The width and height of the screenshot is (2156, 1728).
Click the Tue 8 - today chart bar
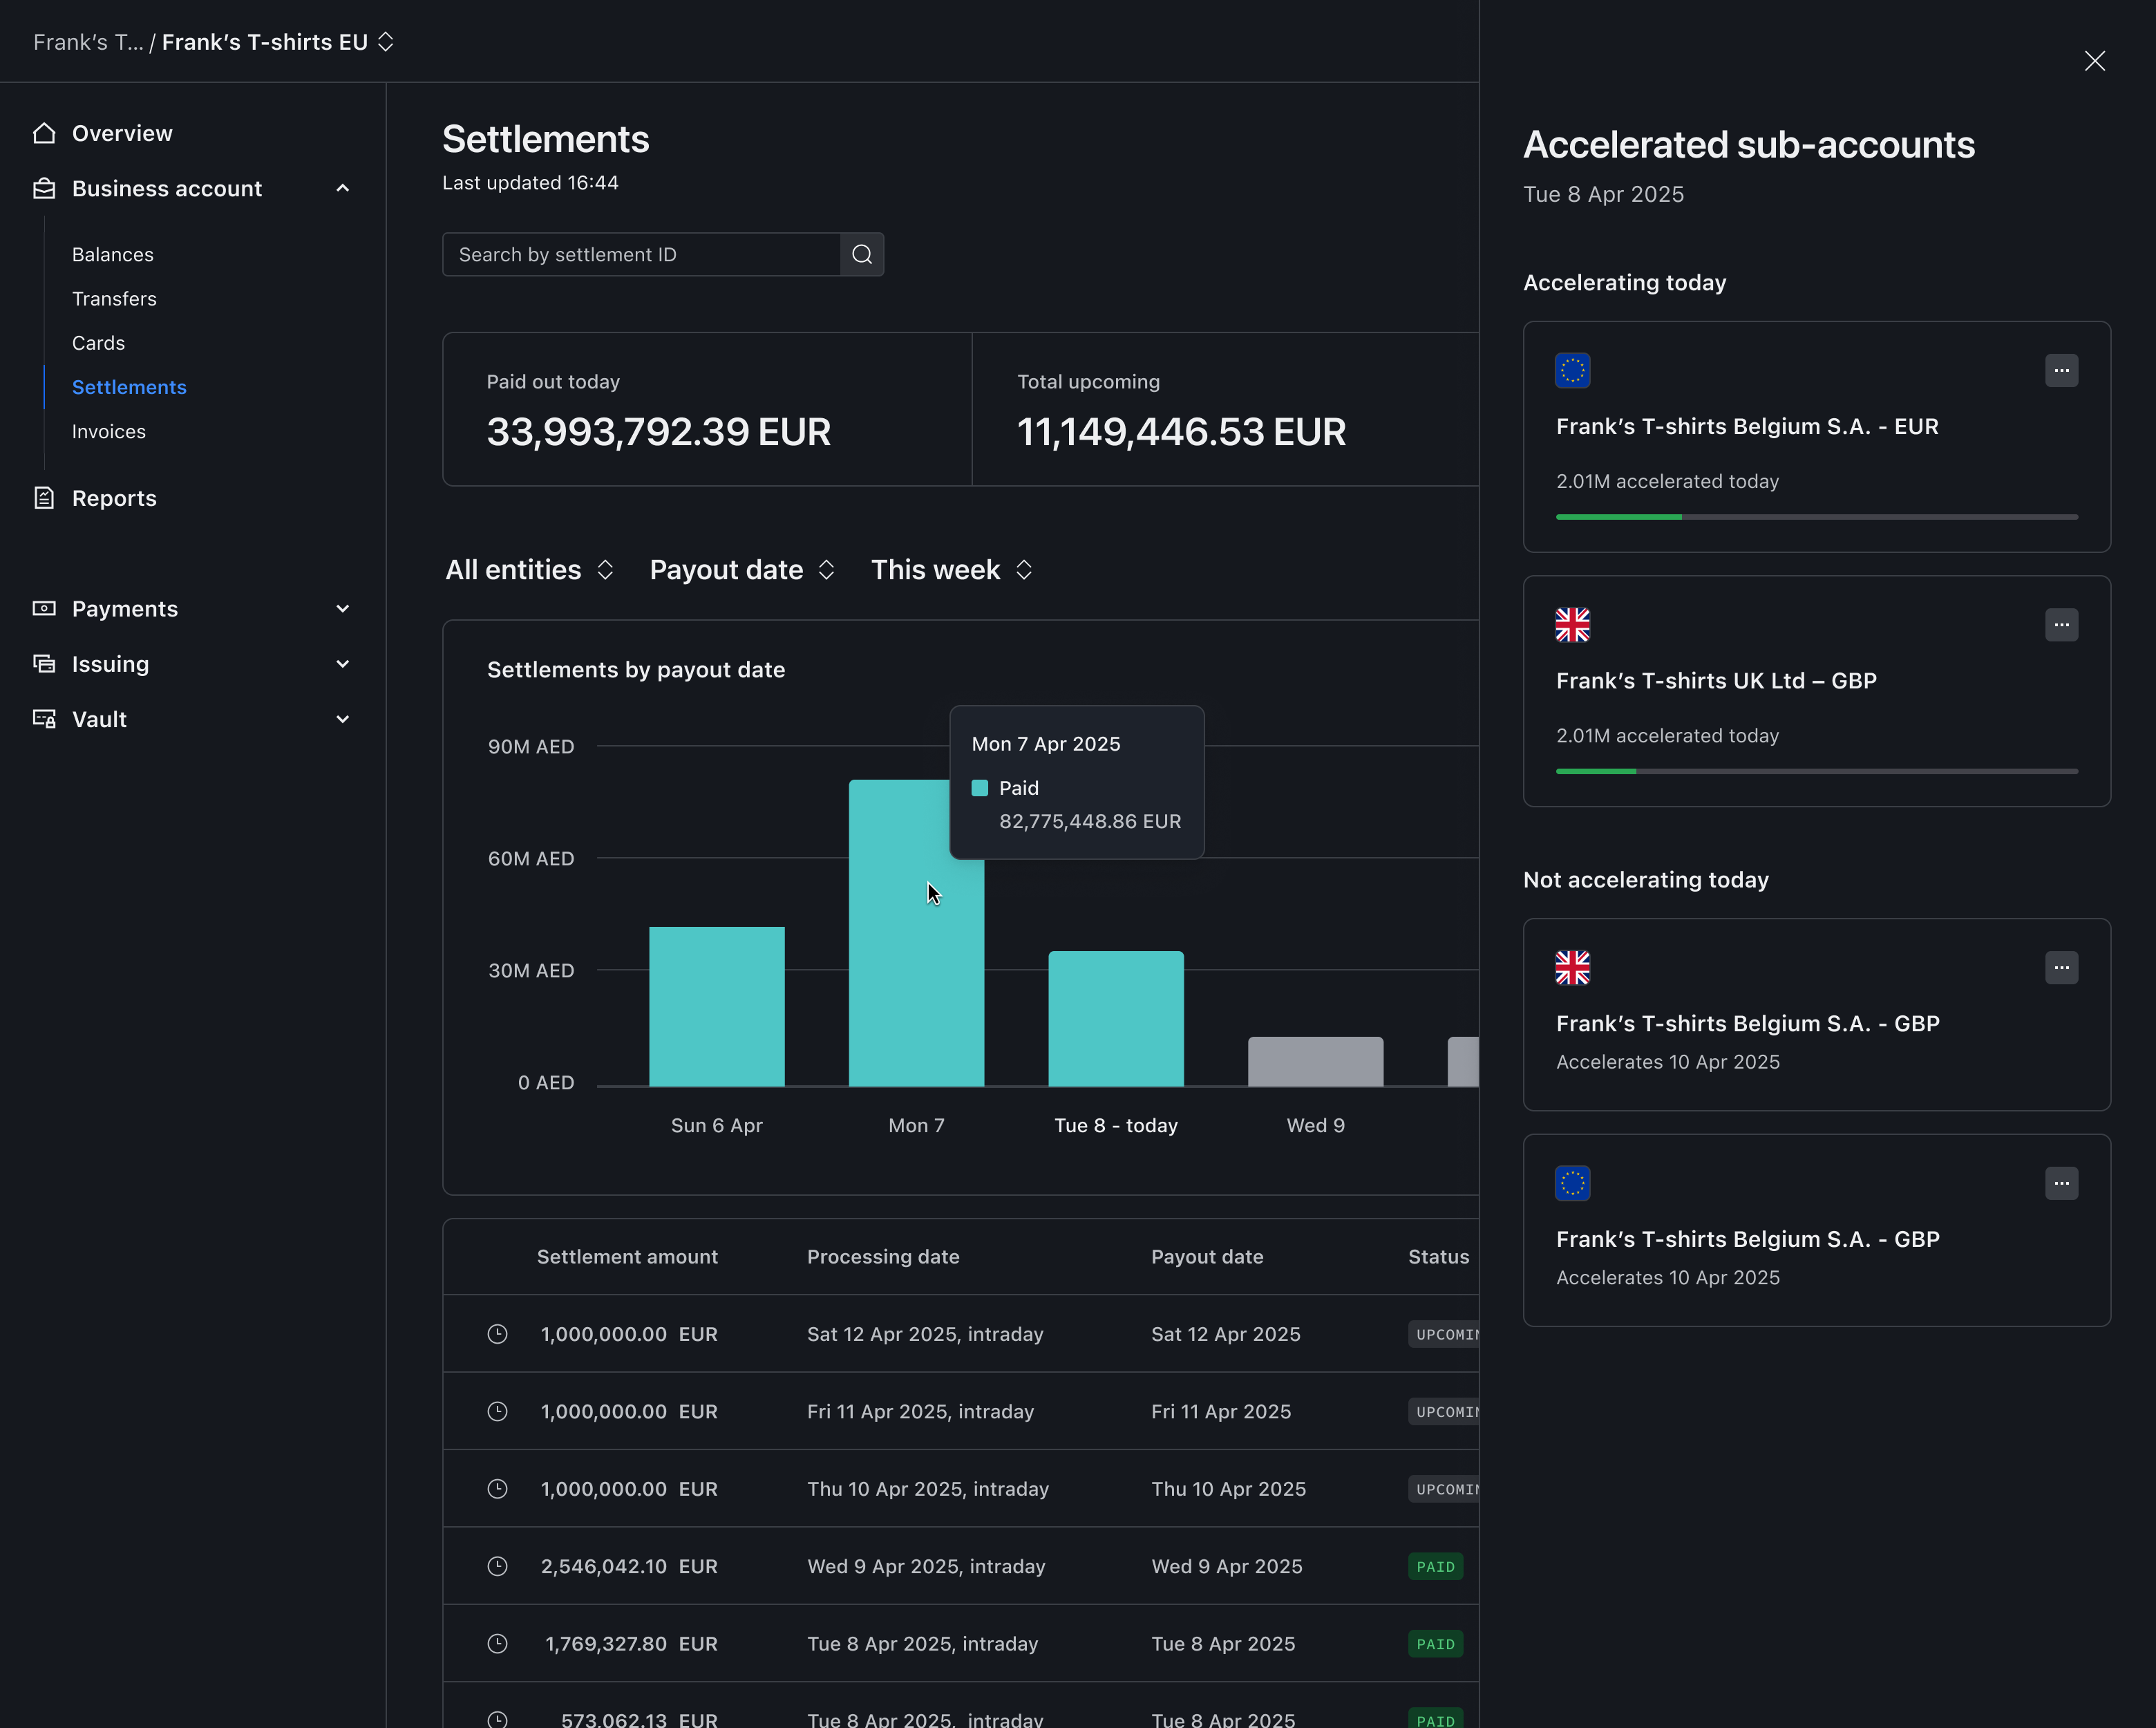(1115, 1018)
